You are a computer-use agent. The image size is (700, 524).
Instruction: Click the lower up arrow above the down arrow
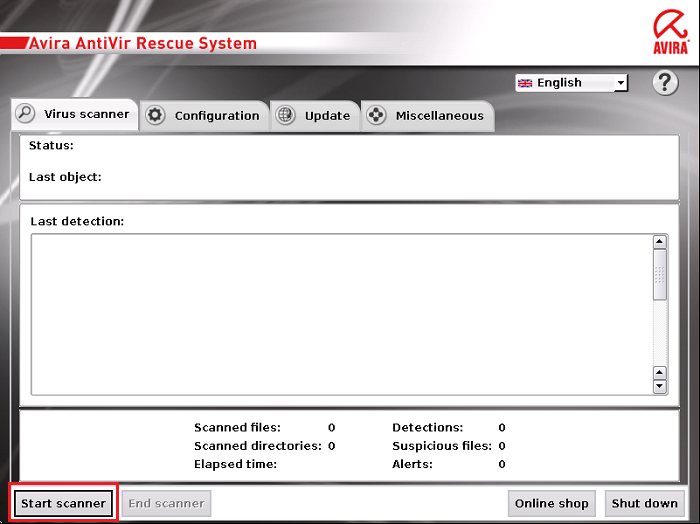660,373
